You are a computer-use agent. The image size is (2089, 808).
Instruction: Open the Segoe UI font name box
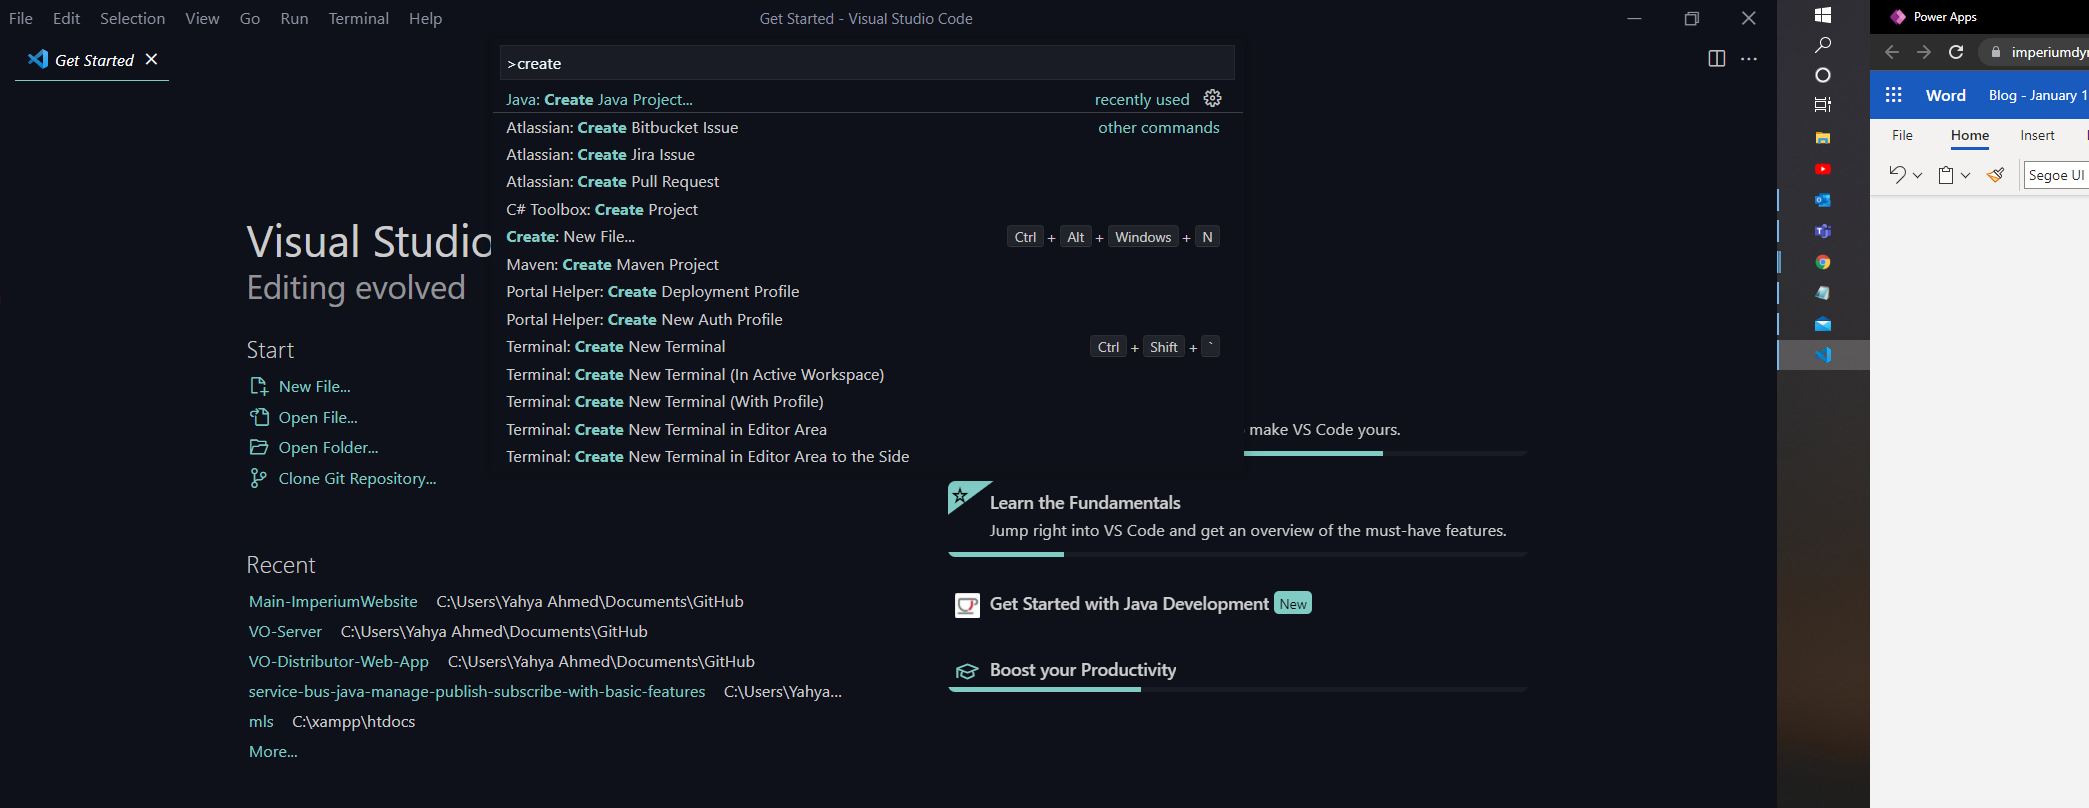pyautogui.click(x=2055, y=175)
